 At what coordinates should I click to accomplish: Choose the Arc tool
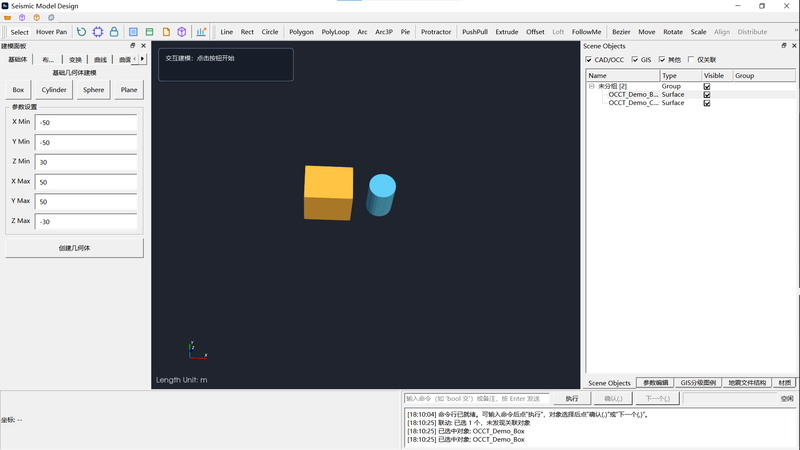tap(362, 32)
